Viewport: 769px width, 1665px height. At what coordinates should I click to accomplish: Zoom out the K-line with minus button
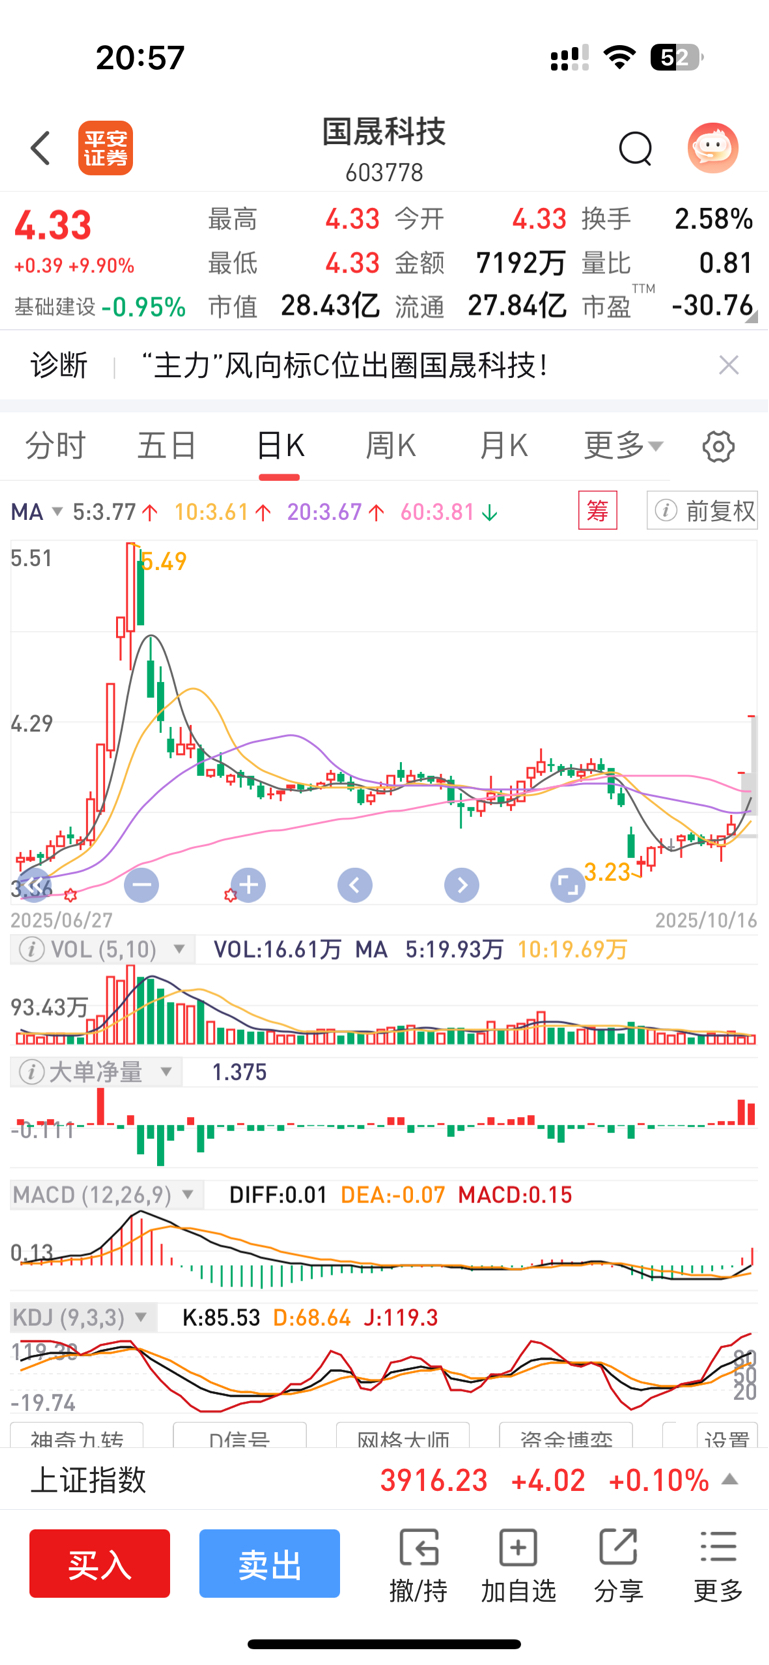click(141, 884)
